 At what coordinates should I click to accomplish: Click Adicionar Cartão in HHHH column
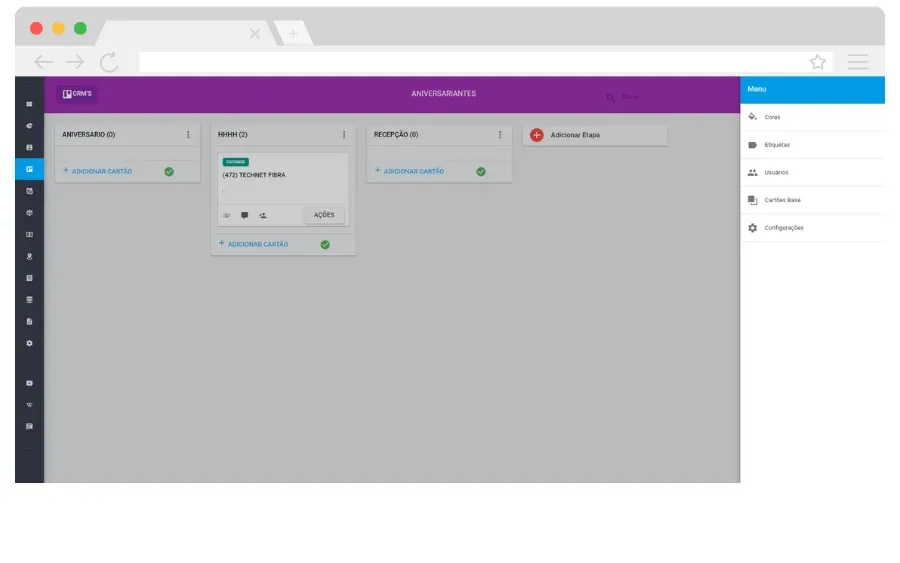[x=254, y=244]
